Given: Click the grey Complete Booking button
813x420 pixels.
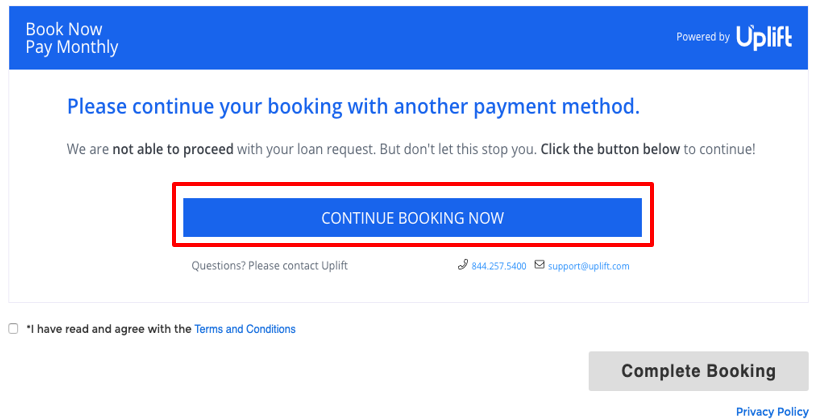Looking at the screenshot, I should click(698, 371).
